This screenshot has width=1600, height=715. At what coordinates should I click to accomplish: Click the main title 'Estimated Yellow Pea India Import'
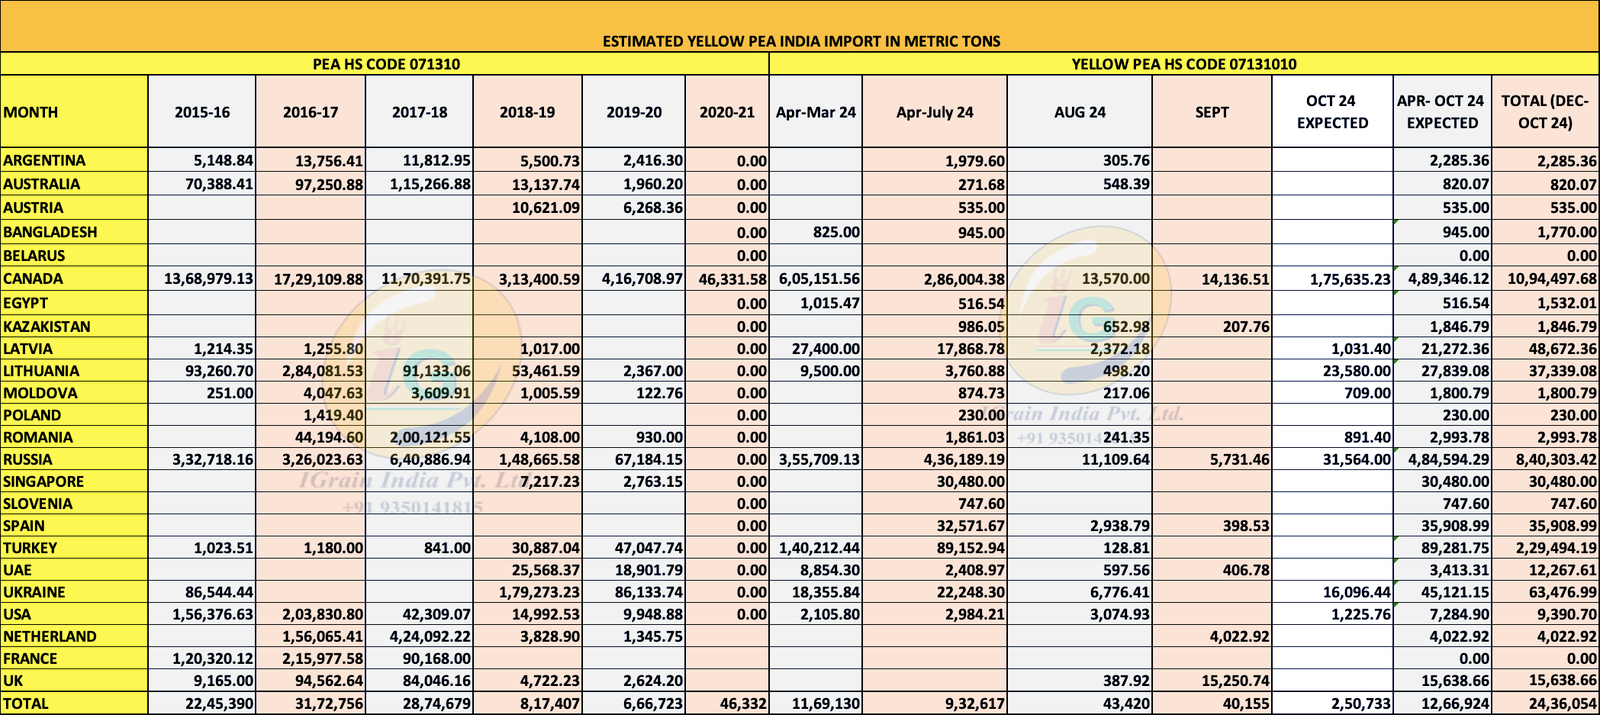[x=800, y=41]
